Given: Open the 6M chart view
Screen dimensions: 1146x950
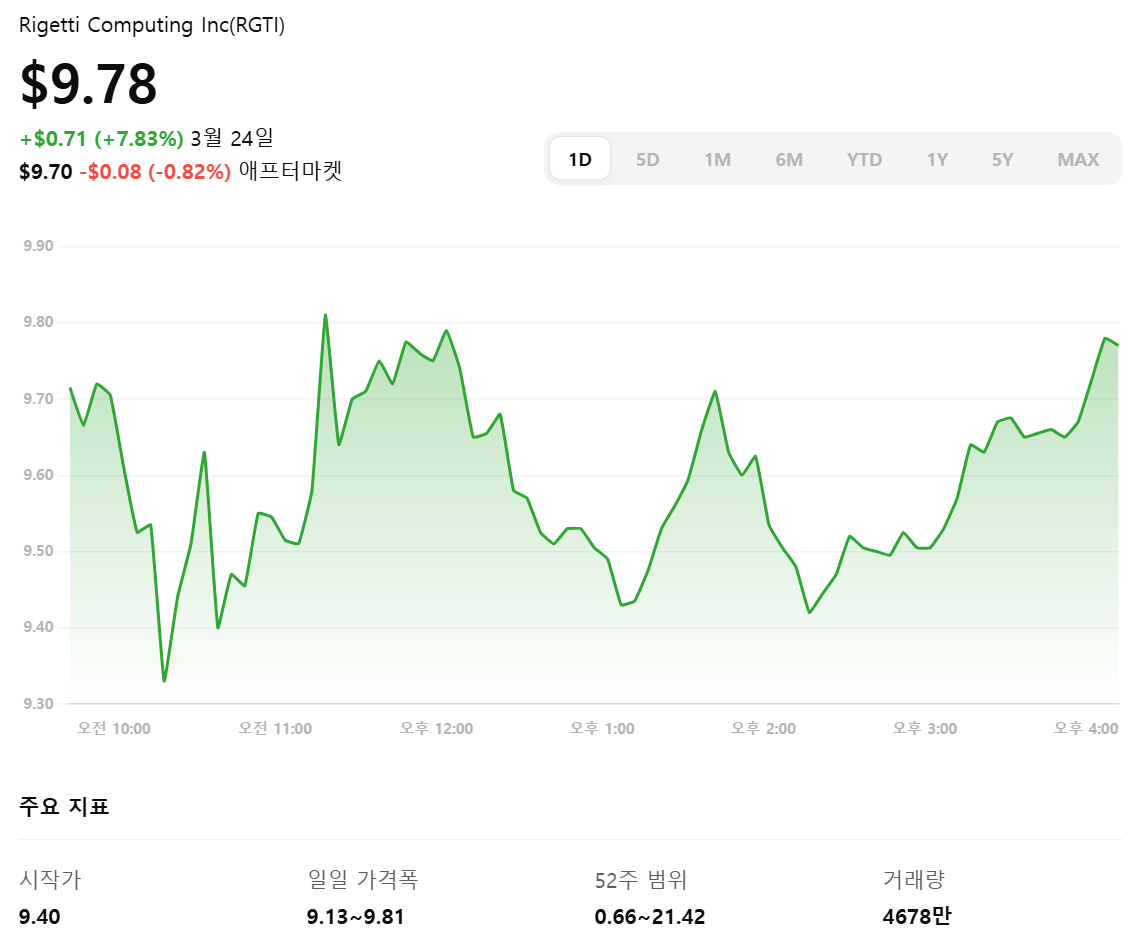Looking at the screenshot, I should click(789, 158).
